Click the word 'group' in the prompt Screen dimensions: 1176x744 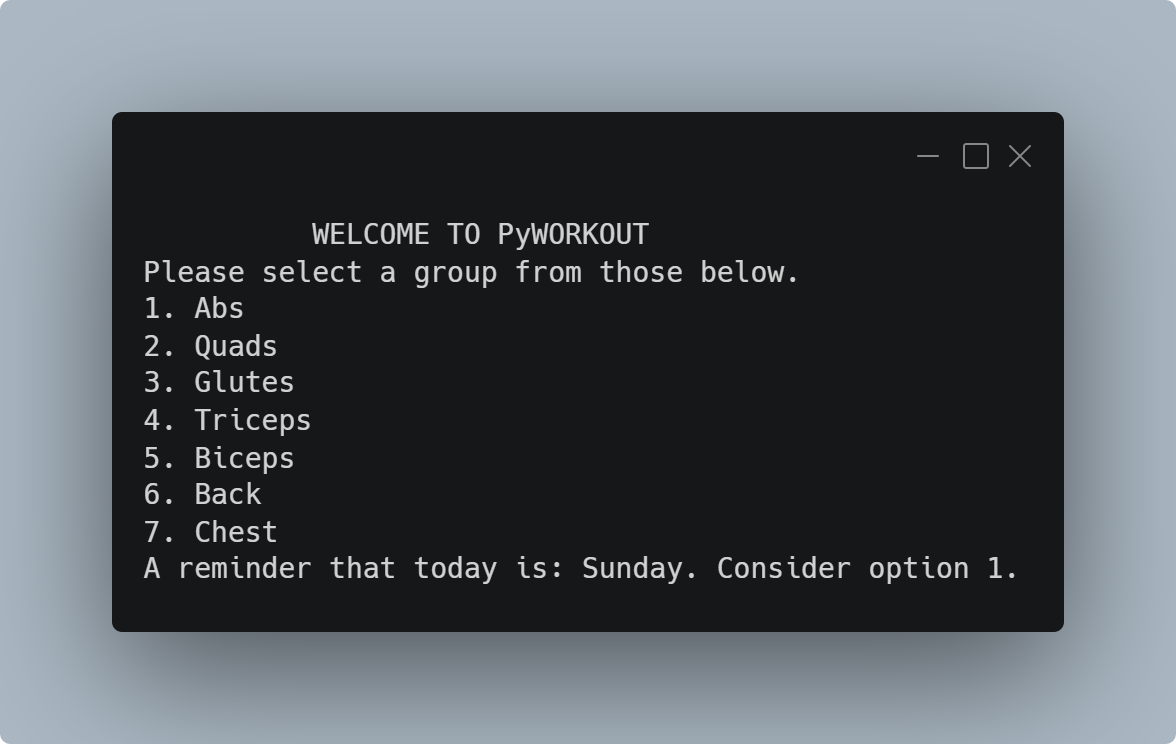click(454, 274)
